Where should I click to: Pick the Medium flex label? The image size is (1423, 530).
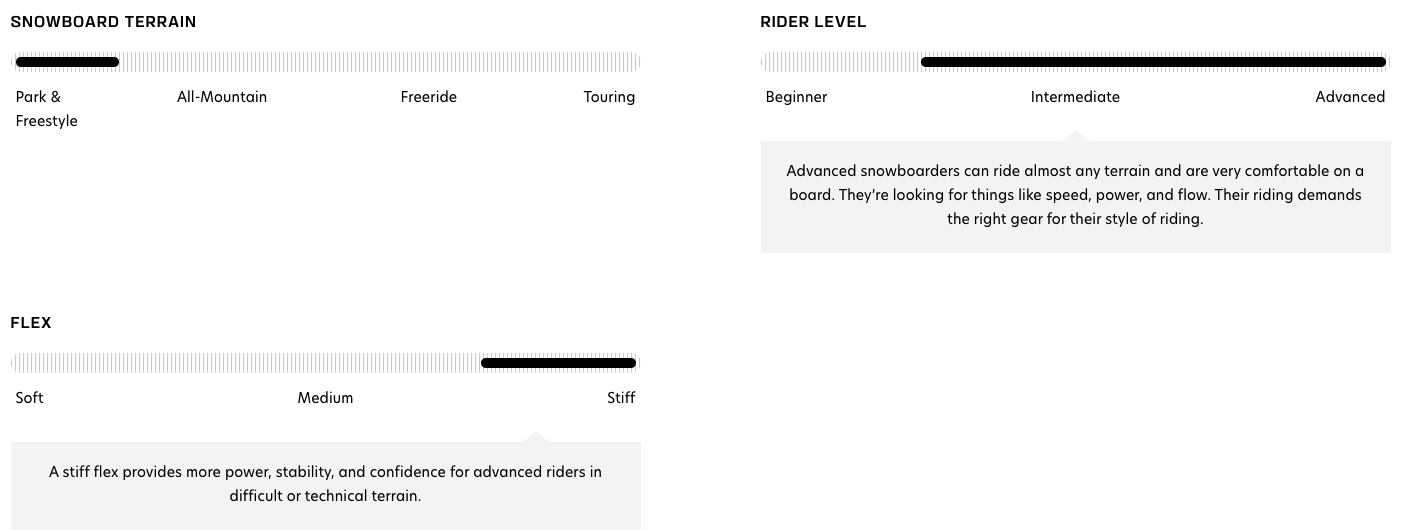325,398
